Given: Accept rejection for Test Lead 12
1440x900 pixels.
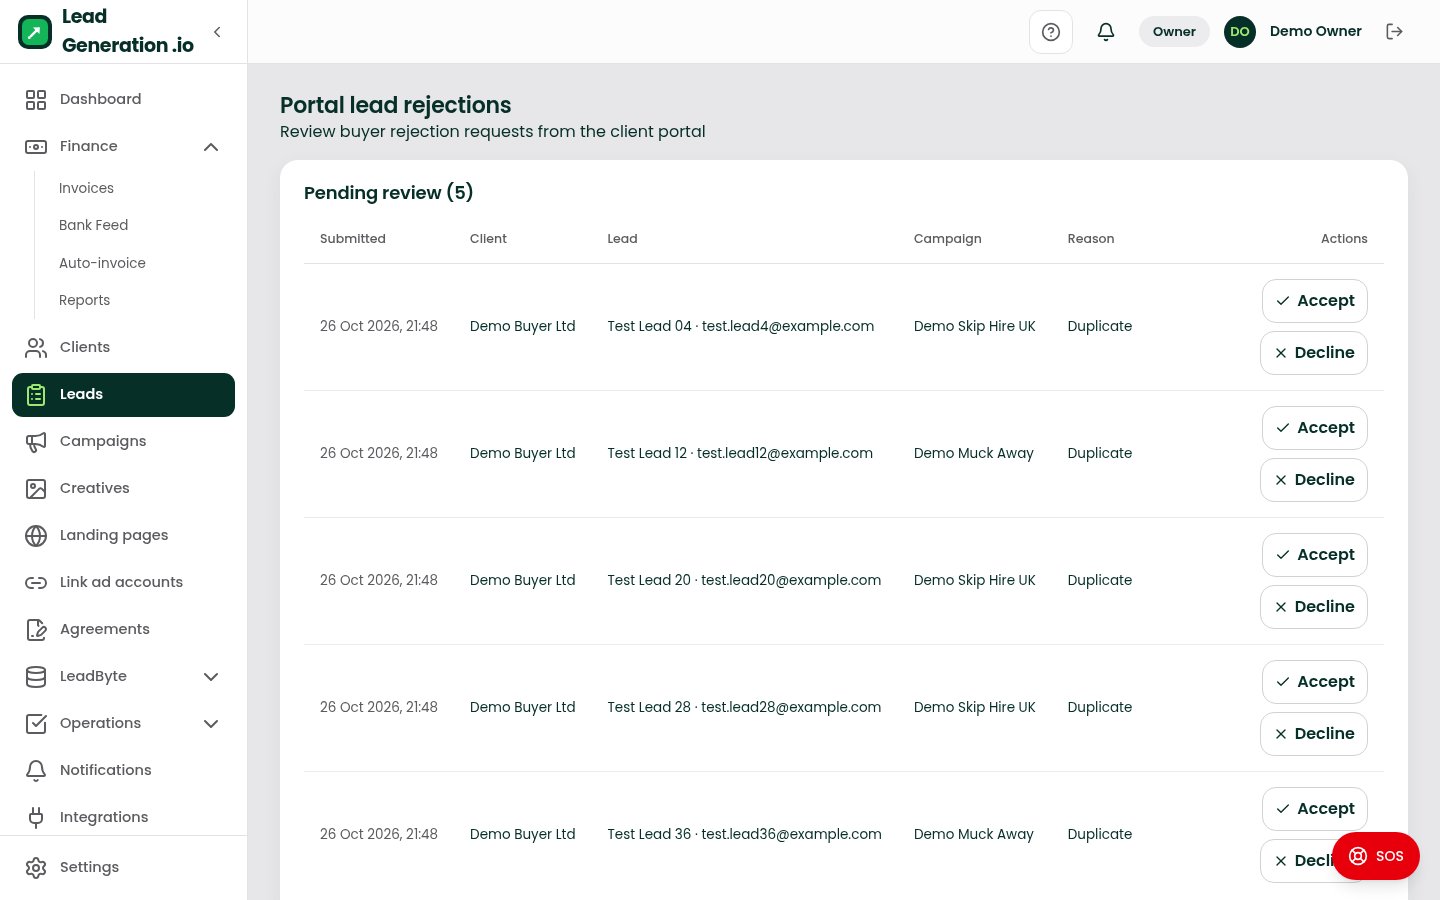Looking at the screenshot, I should pos(1314,428).
